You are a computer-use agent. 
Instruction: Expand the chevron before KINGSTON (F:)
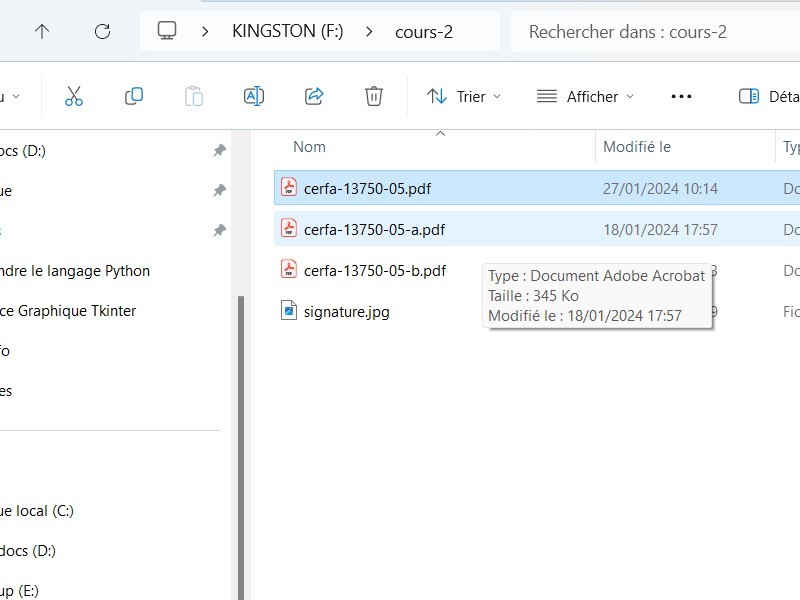(x=205, y=31)
